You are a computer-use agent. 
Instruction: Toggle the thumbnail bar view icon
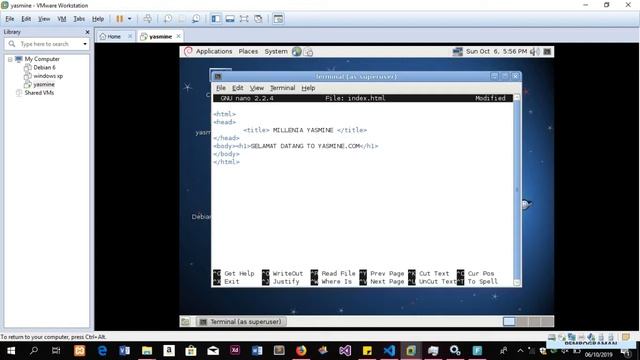pos(230,19)
